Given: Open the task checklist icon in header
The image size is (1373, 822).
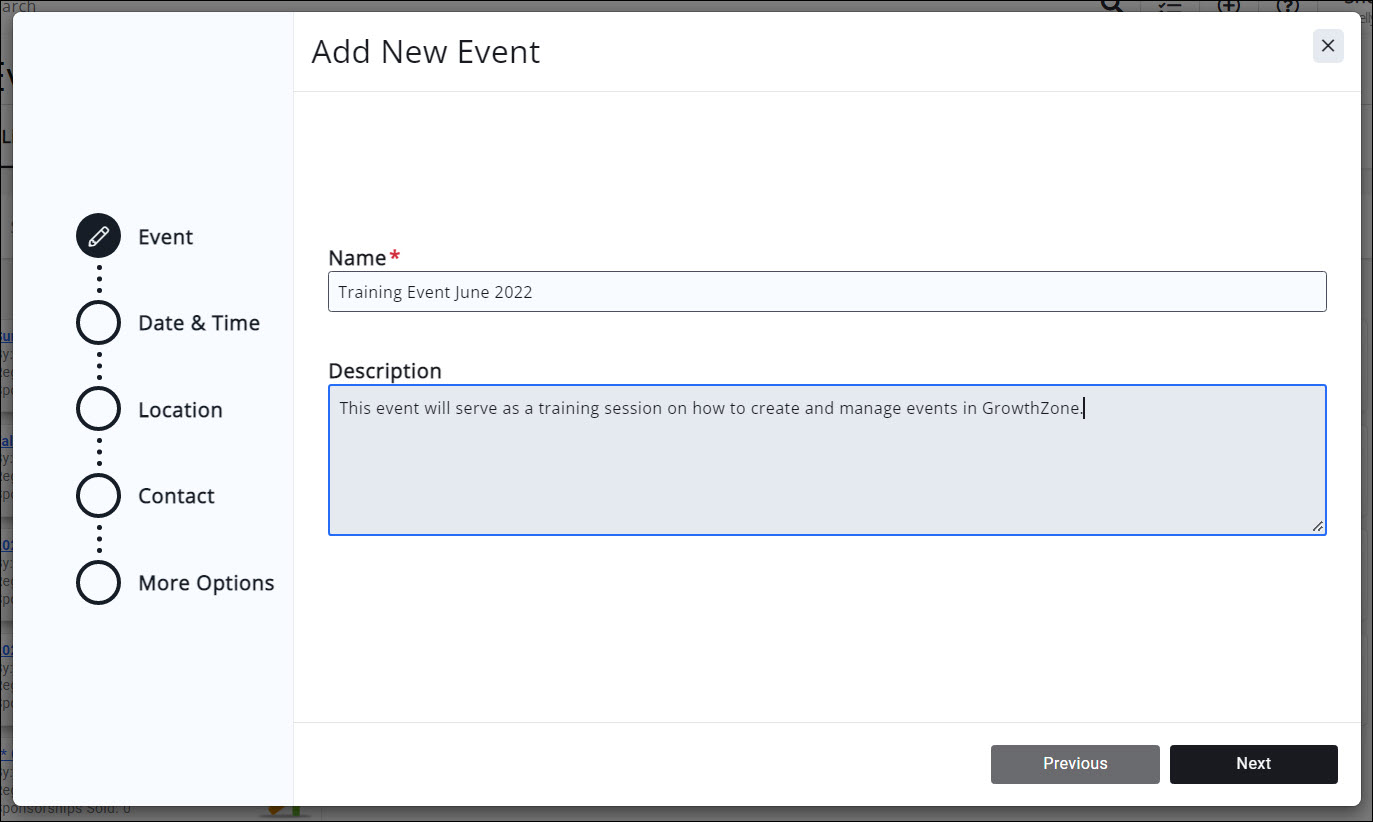Looking at the screenshot, I should pos(1169,6).
